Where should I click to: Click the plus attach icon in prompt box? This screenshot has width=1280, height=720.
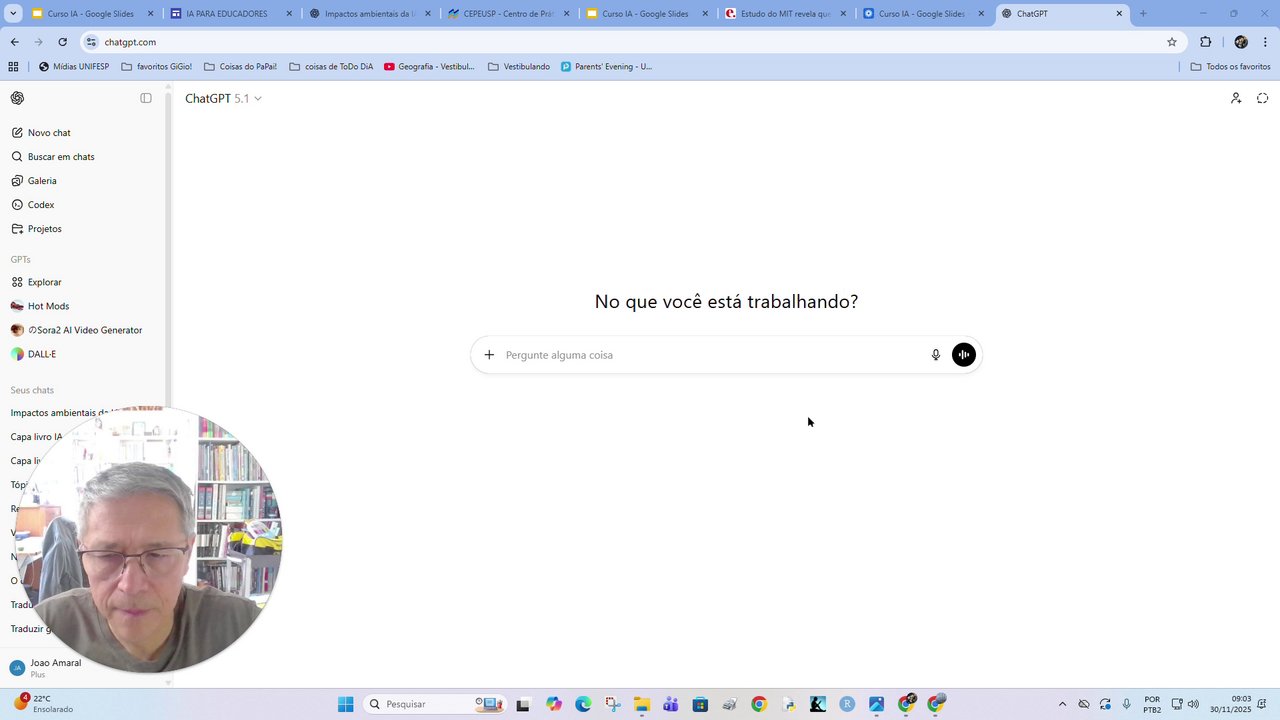click(489, 355)
